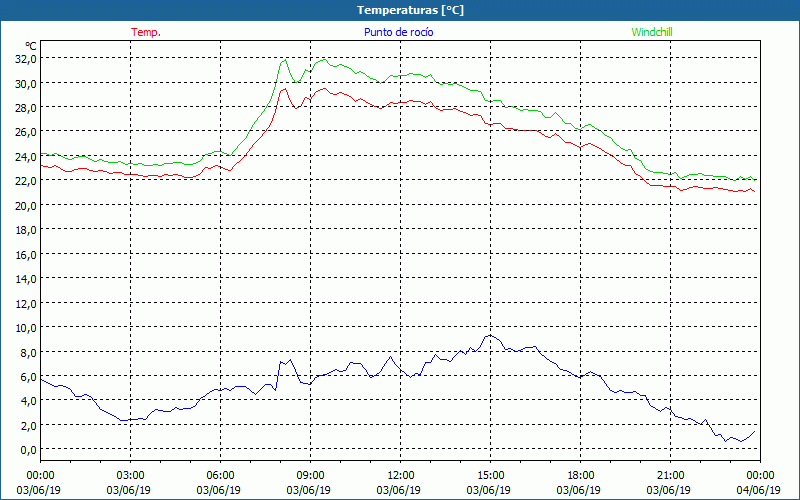Click the '03/06/19' date under 18:00

point(579,490)
